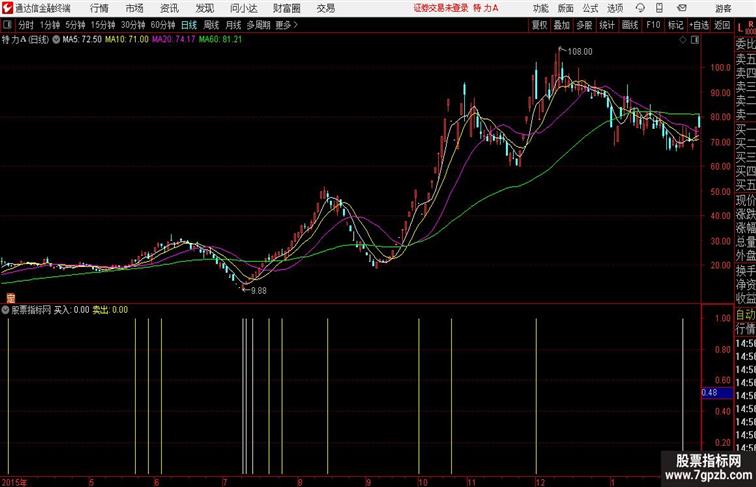Click the 9.88 low price label

[259, 291]
